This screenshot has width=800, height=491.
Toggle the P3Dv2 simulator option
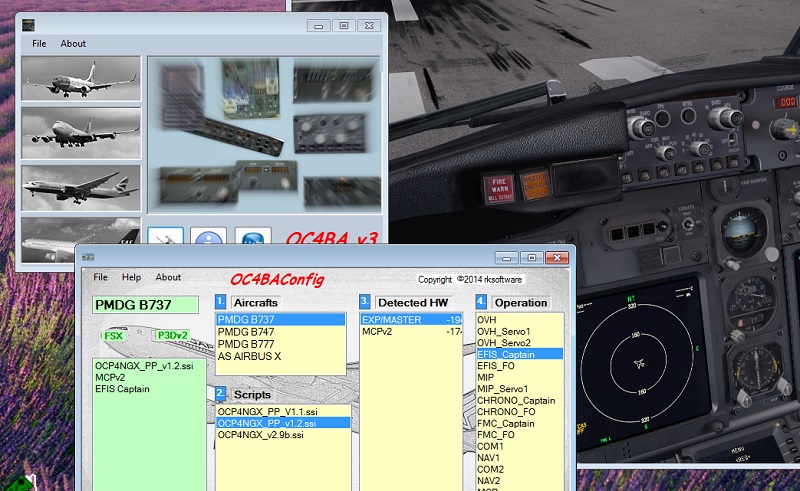pos(170,335)
